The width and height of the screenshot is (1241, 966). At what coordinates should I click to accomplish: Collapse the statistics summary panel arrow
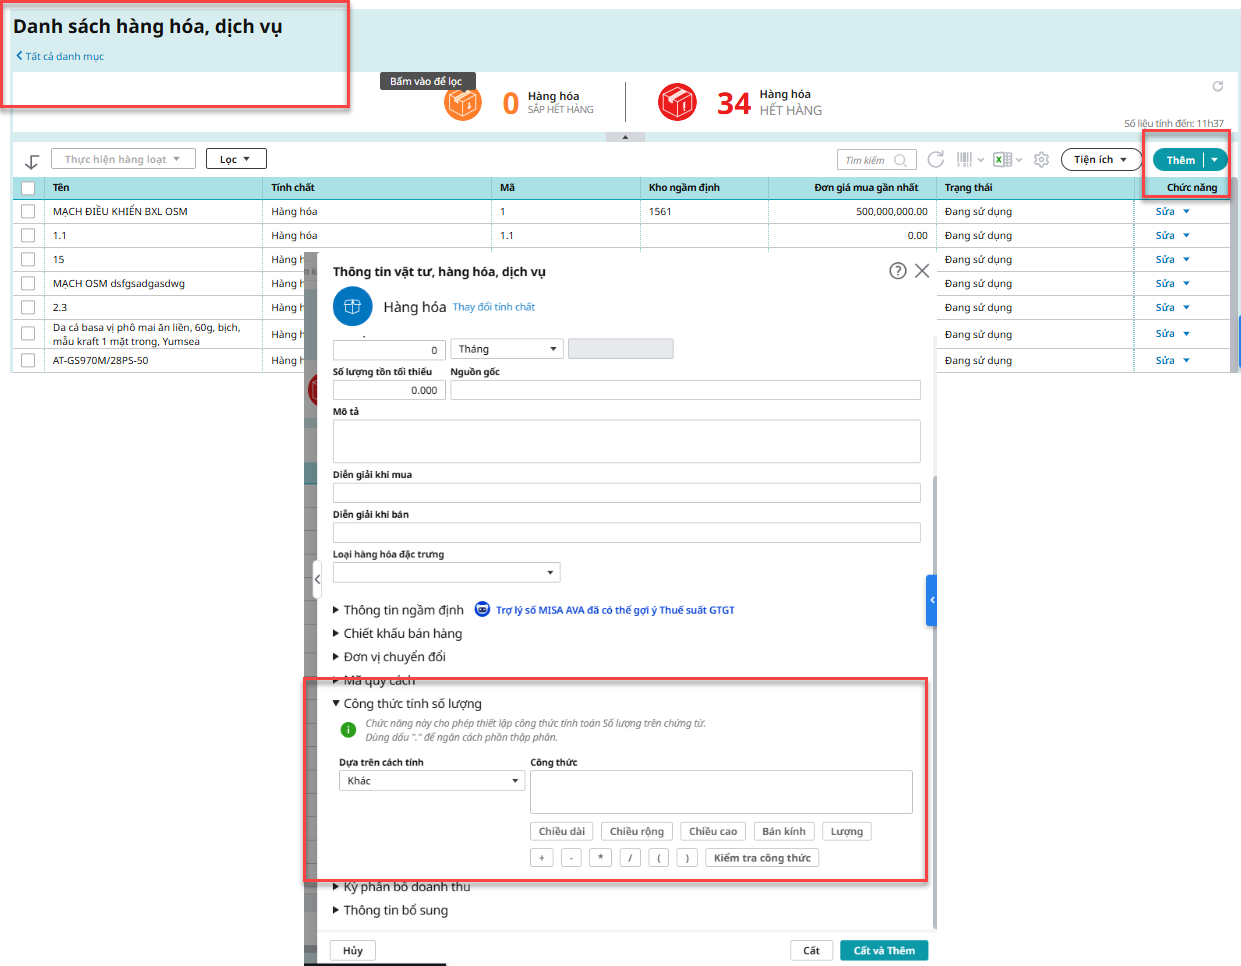tap(626, 137)
